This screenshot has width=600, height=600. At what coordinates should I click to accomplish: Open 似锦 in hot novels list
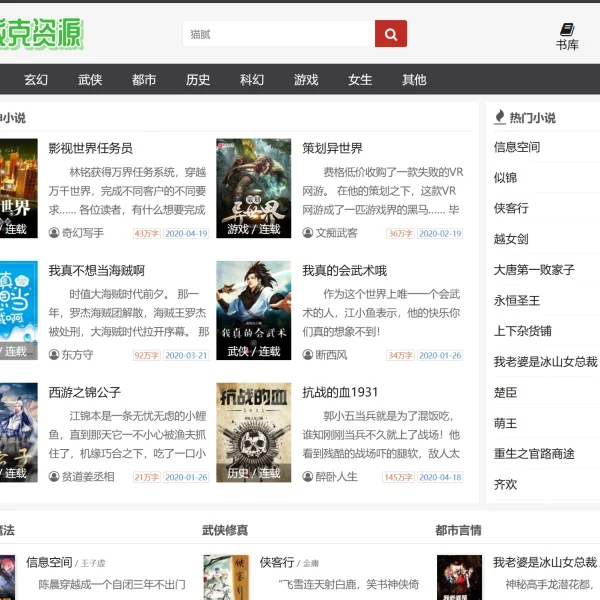505,178
